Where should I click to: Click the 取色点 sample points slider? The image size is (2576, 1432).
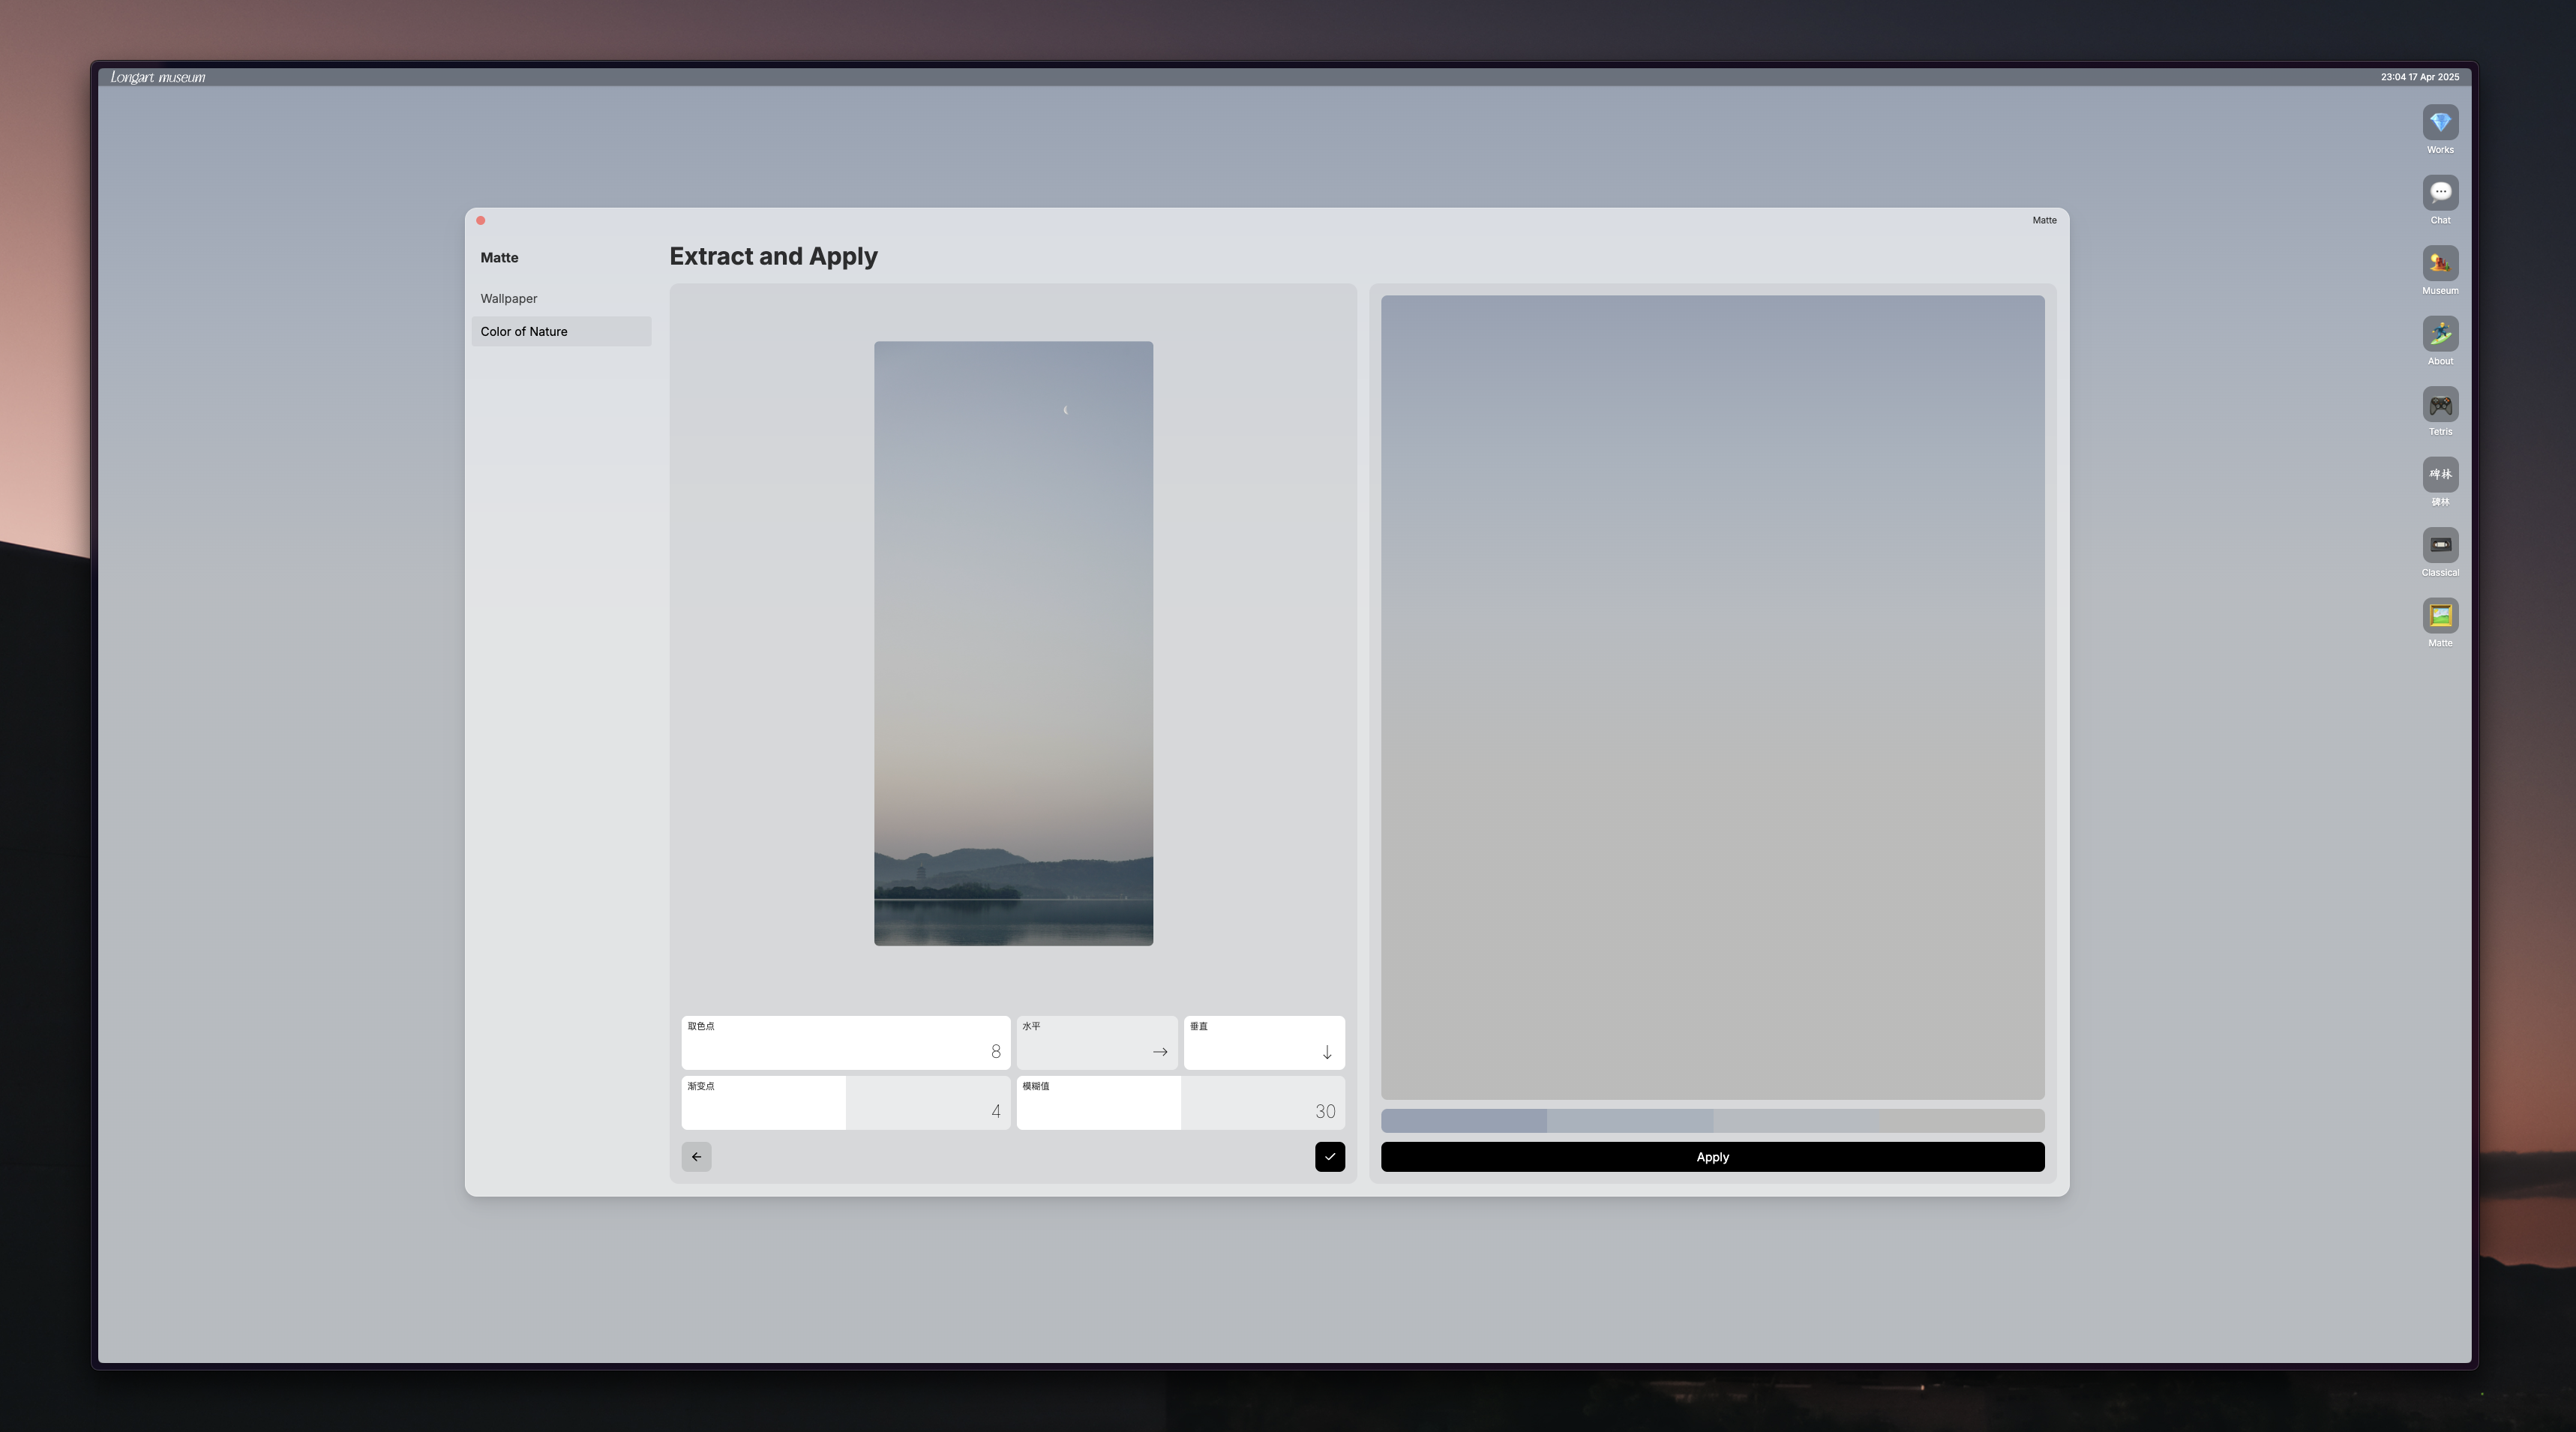point(845,1043)
